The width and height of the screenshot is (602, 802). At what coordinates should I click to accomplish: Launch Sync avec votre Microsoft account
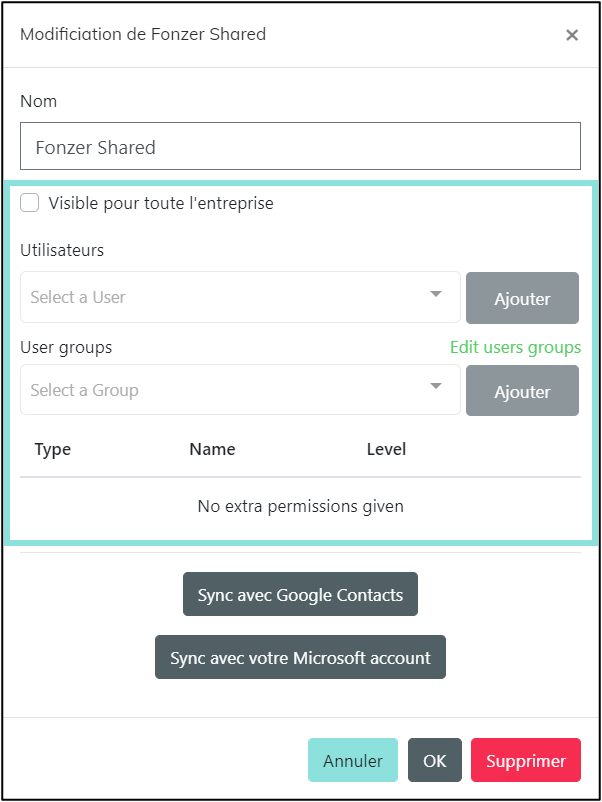pyautogui.click(x=300, y=658)
